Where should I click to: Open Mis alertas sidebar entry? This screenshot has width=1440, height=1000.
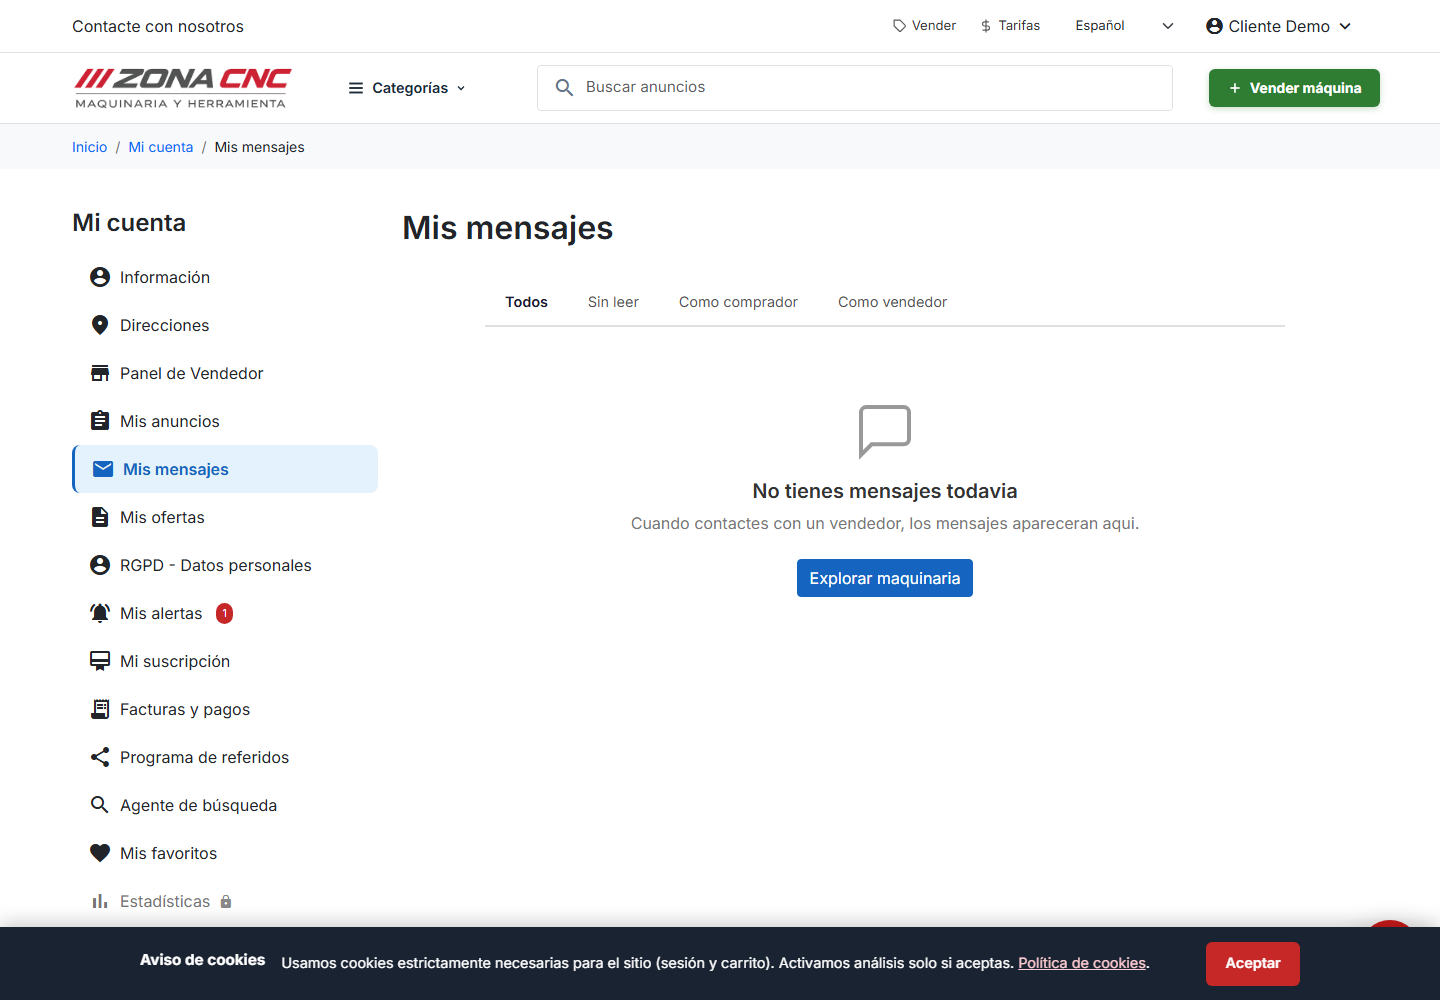[x=225, y=613]
